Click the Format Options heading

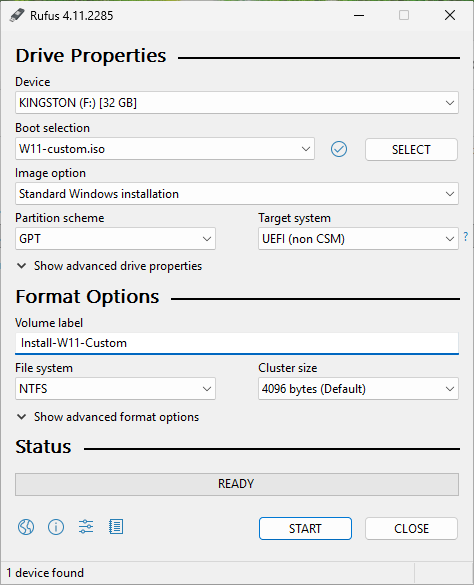(87, 297)
